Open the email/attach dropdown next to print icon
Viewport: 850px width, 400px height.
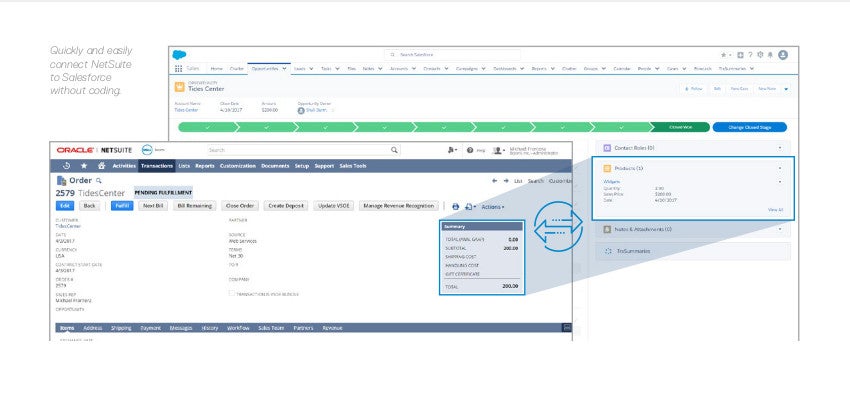click(x=470, y=207)
